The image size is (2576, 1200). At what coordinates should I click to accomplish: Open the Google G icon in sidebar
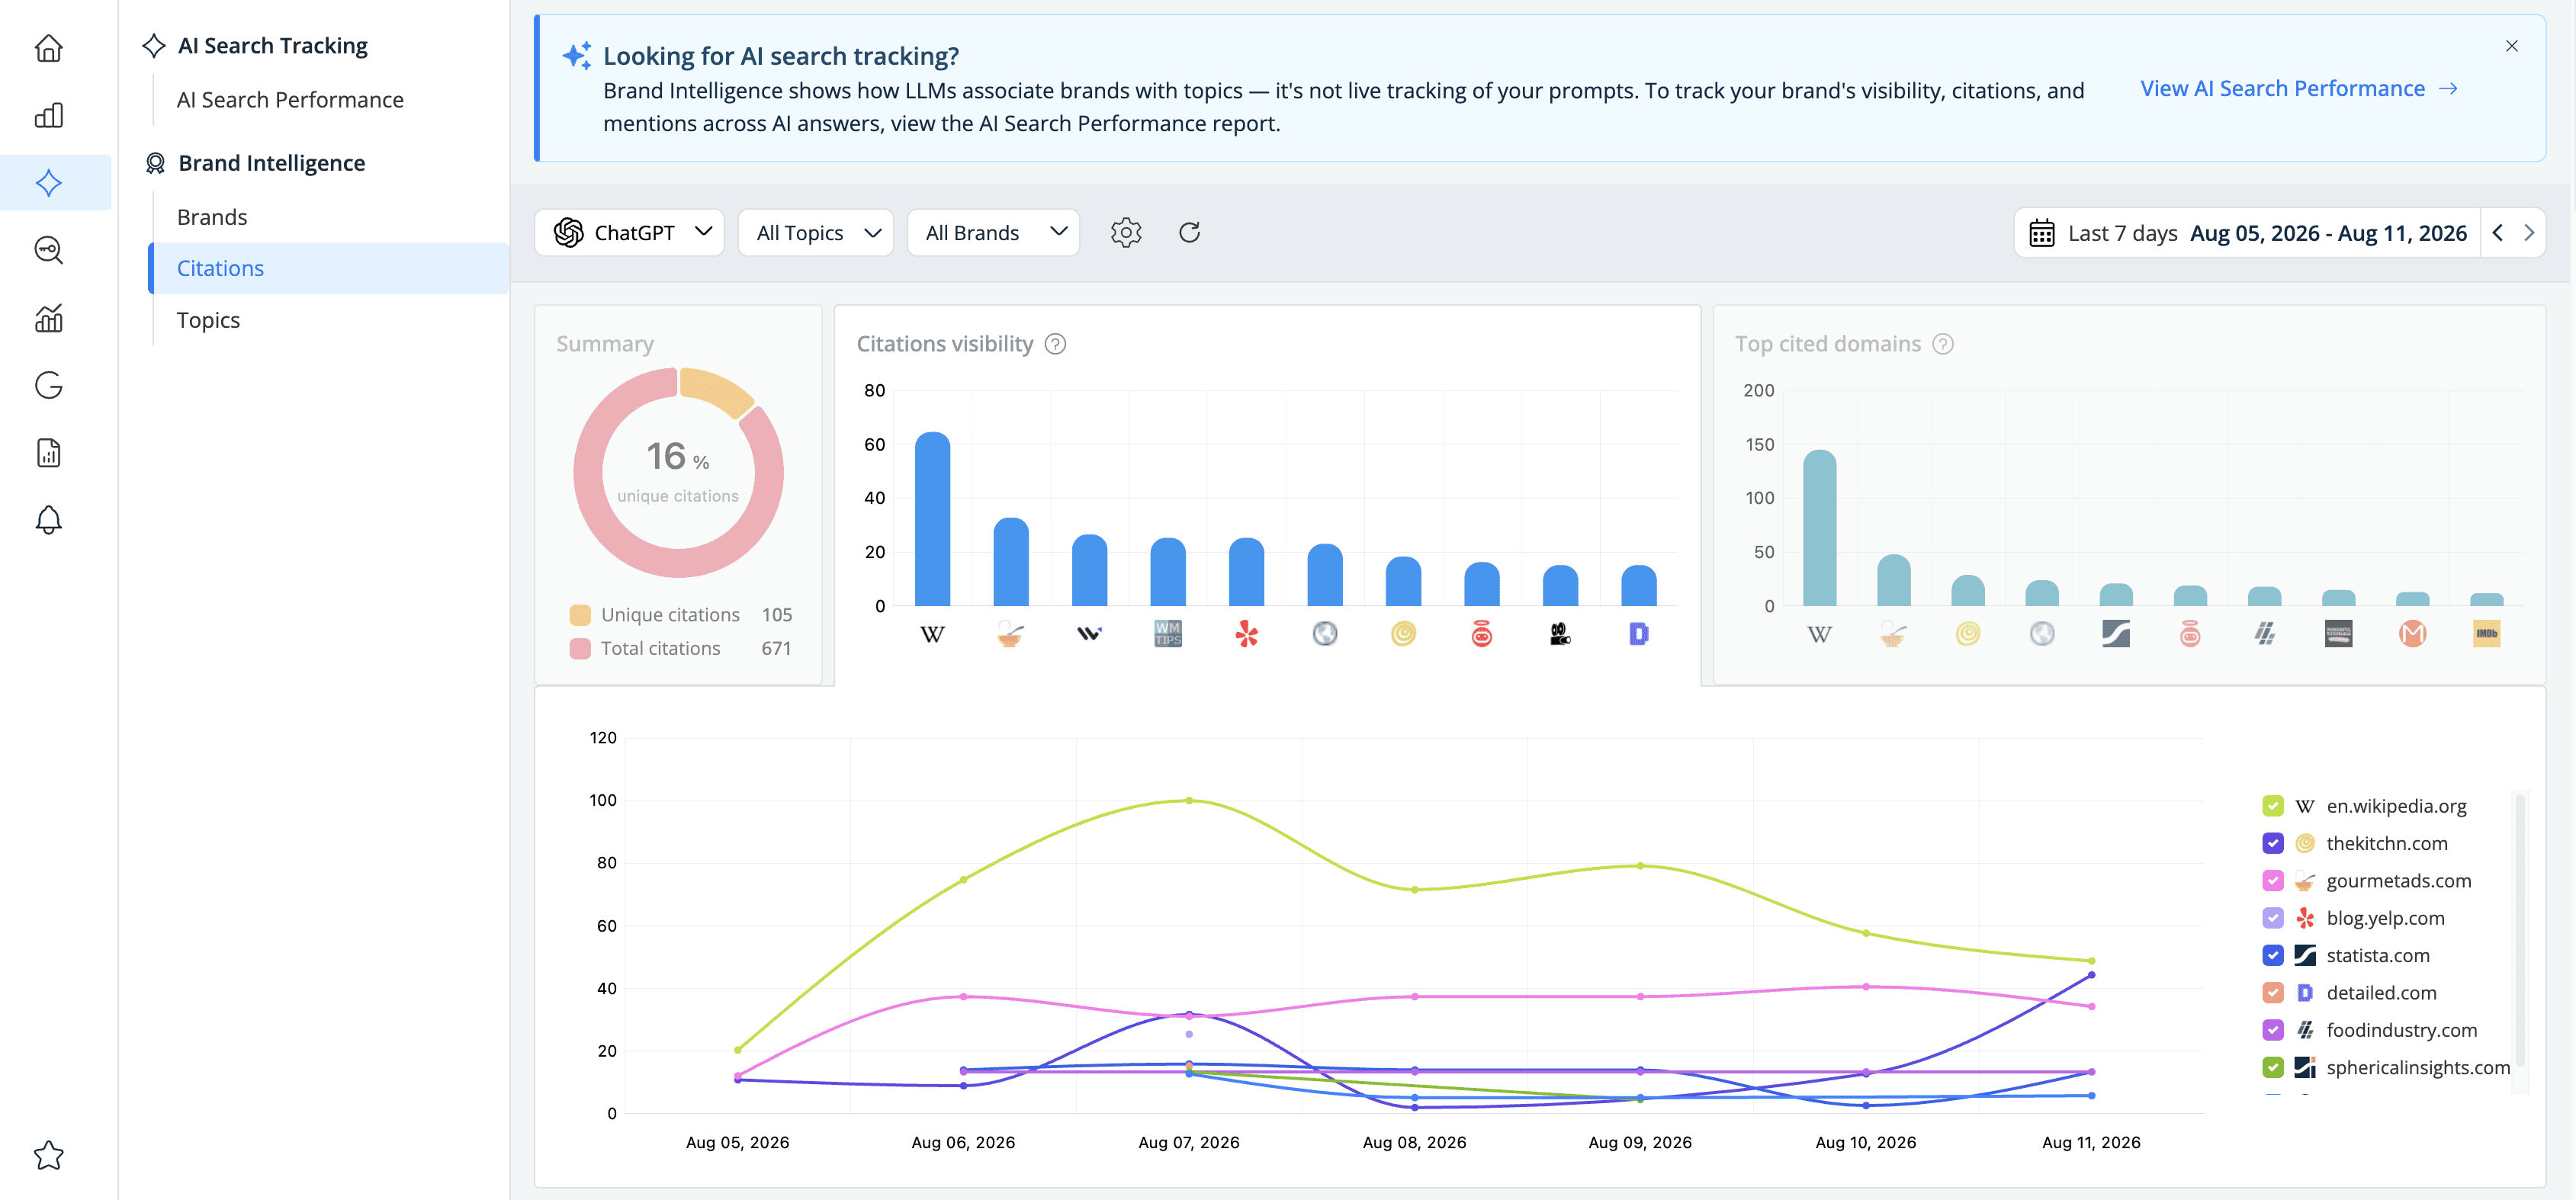coord(48,385)
